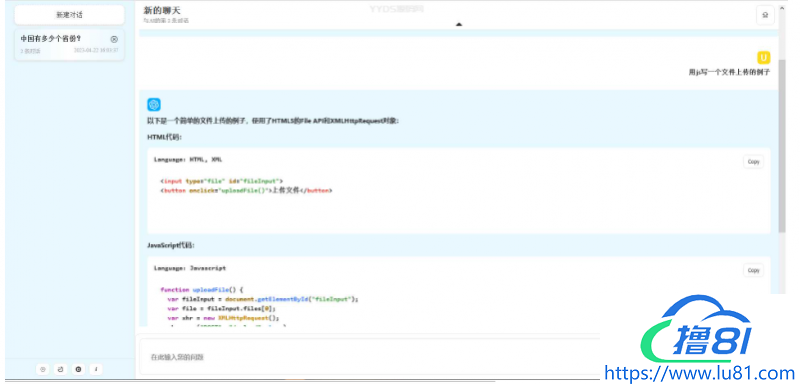
Task: Copy the Javascript code block
Action: 754,270
